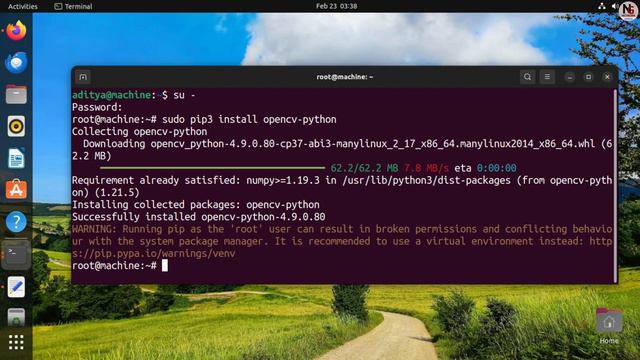Open the Text Editor dock icon
640x360 pixels.
coord(16,287)
